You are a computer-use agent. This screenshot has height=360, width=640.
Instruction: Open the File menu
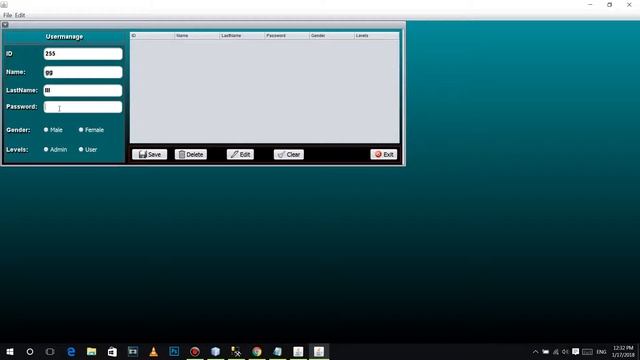tap(7, 15)
